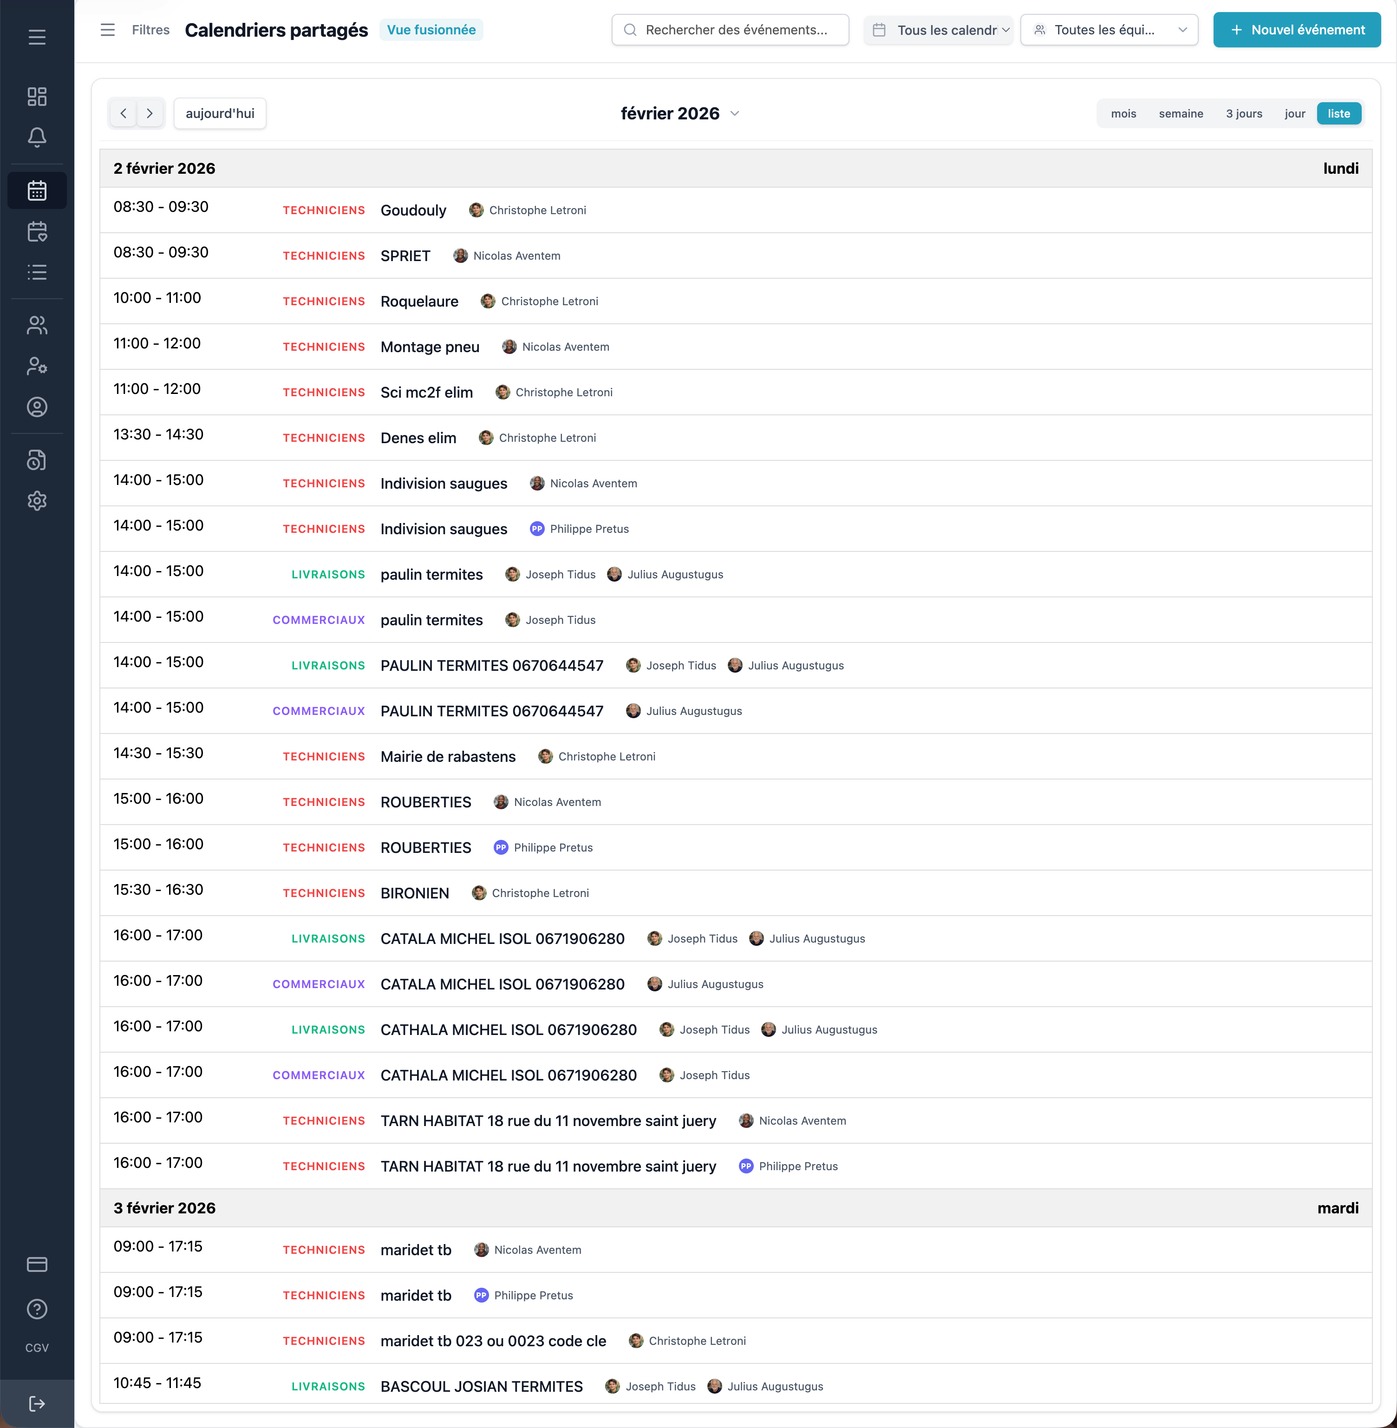Viewport: 1397px width, 1428px height.
Task: Open the Tous les calendriers dropdown
Action: tap(938, 30)
